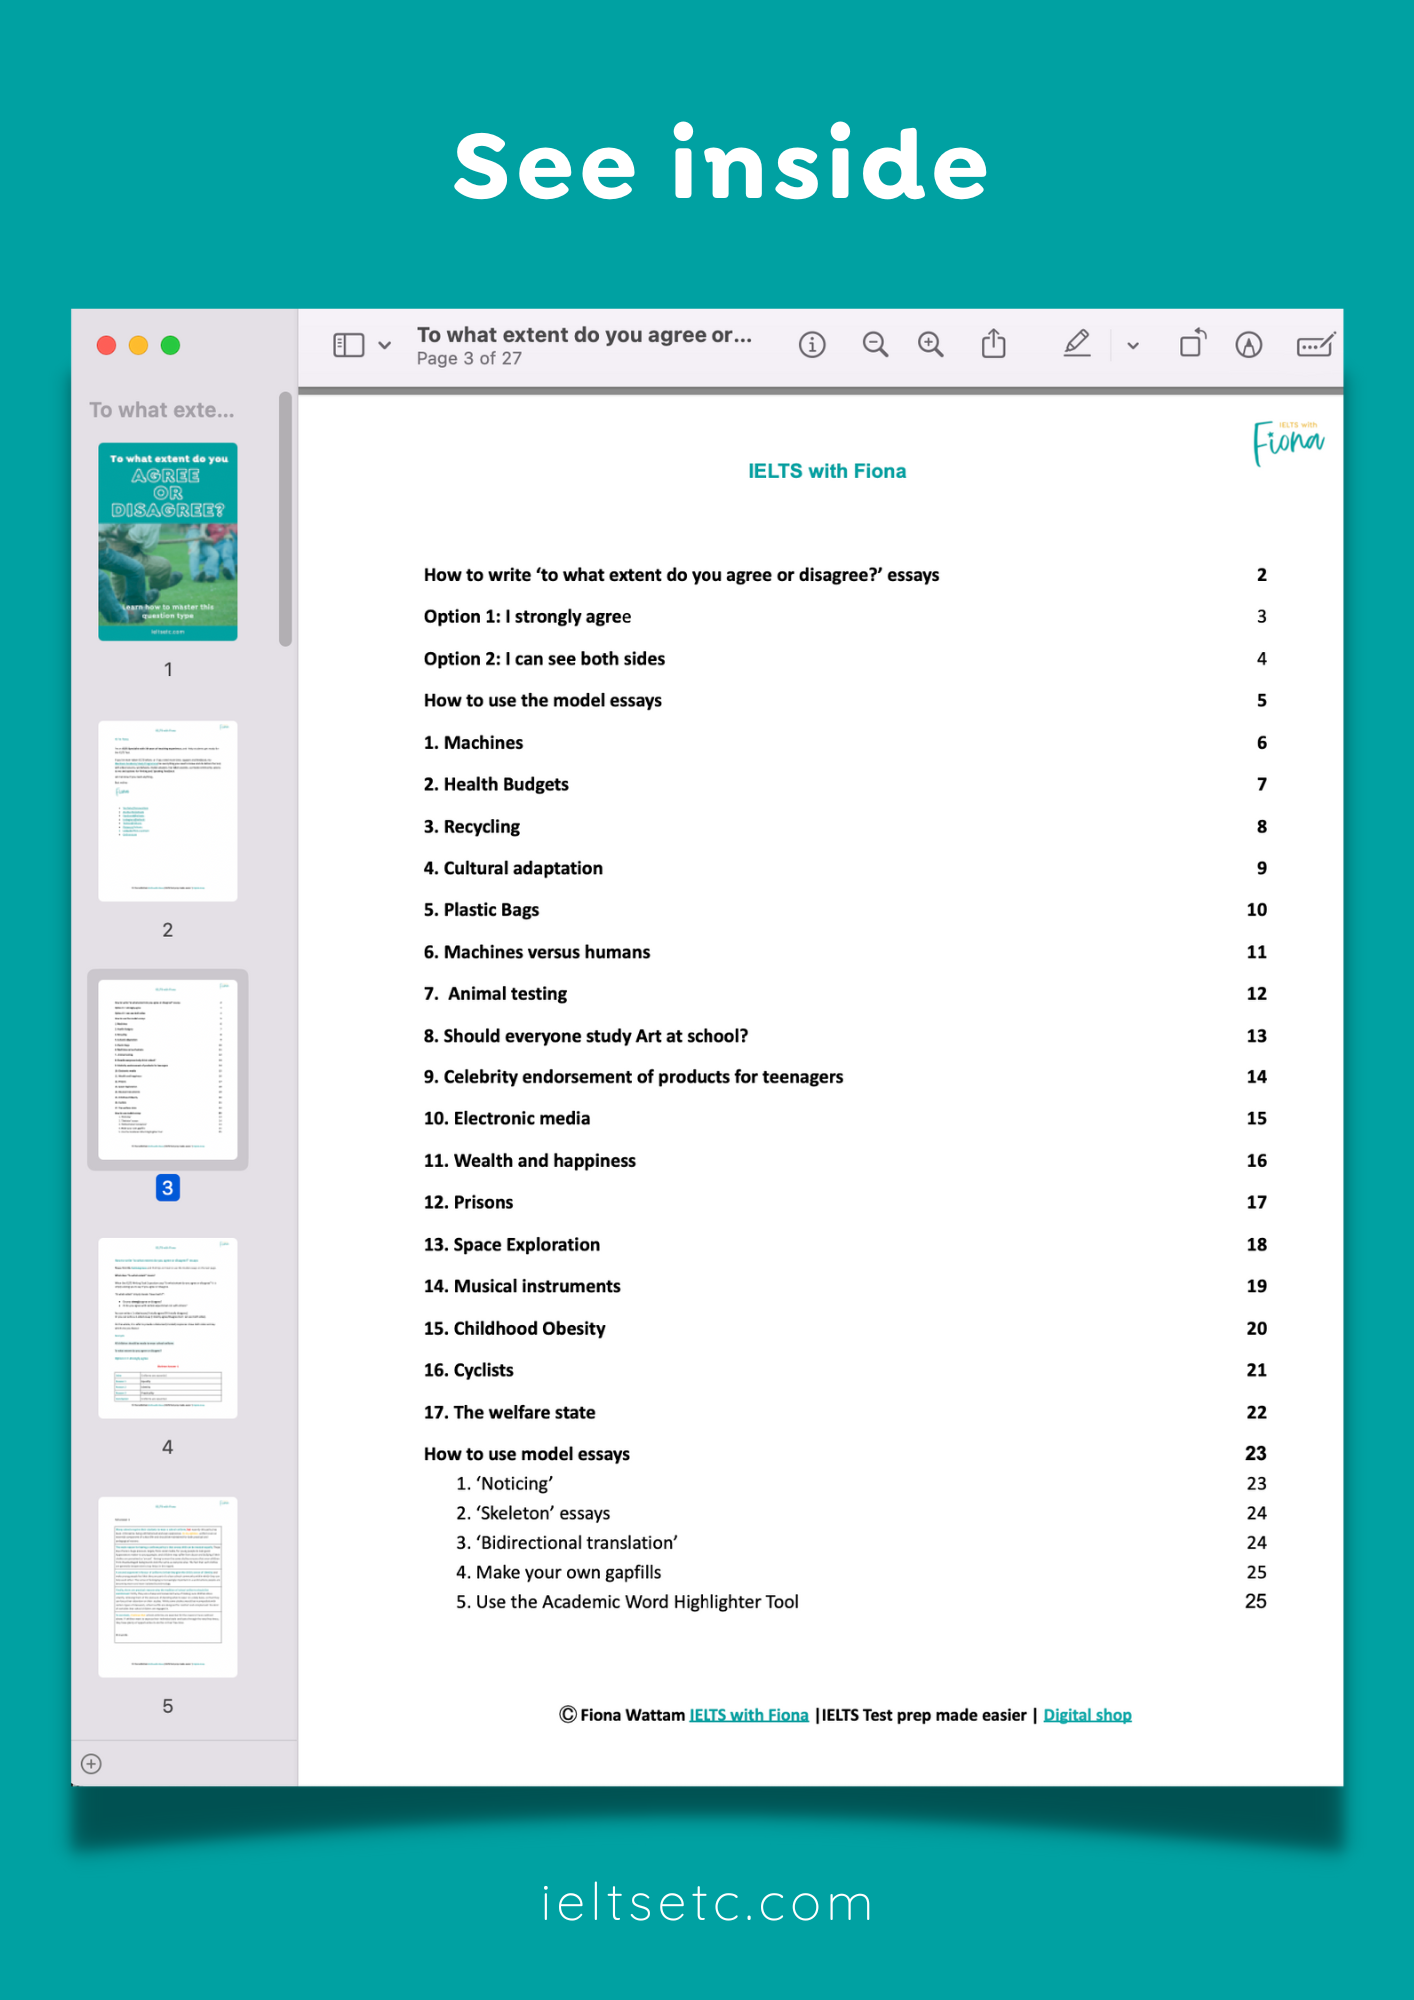Click the rotate page icon
The height and width of the screenshot is (2000, 1414).
1192,344
